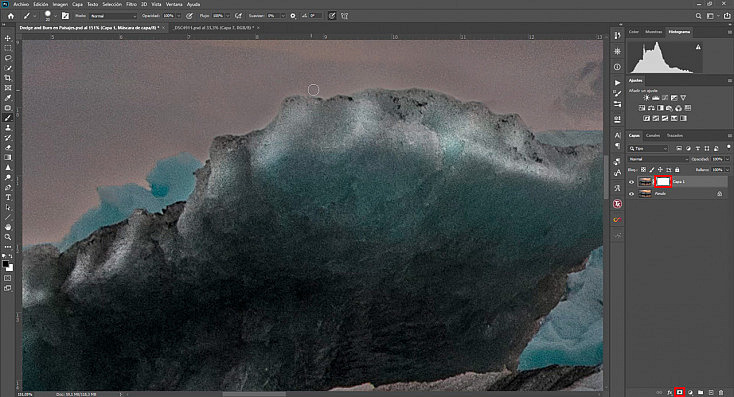
Task: Select the Dodge tool
Action: (7, 177)
